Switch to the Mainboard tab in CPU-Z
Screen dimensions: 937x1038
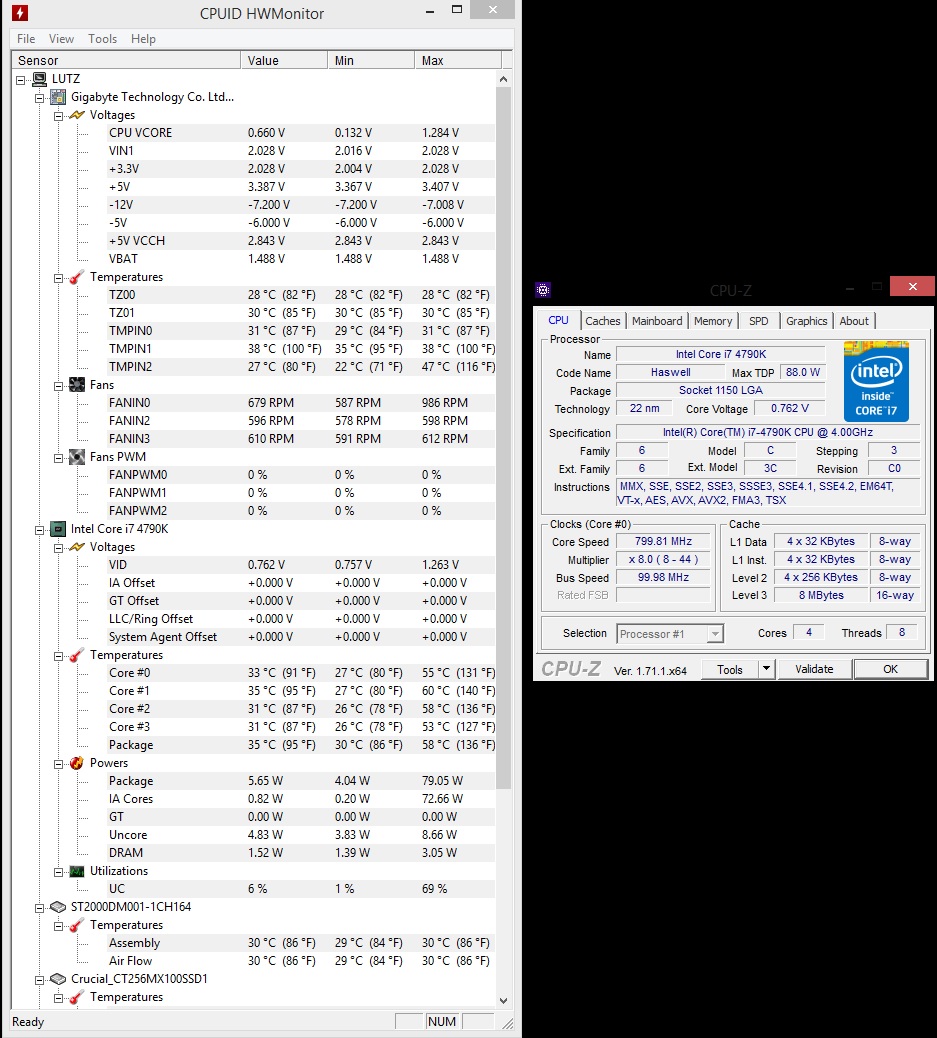pyautogui.click(x=657, y=321)
